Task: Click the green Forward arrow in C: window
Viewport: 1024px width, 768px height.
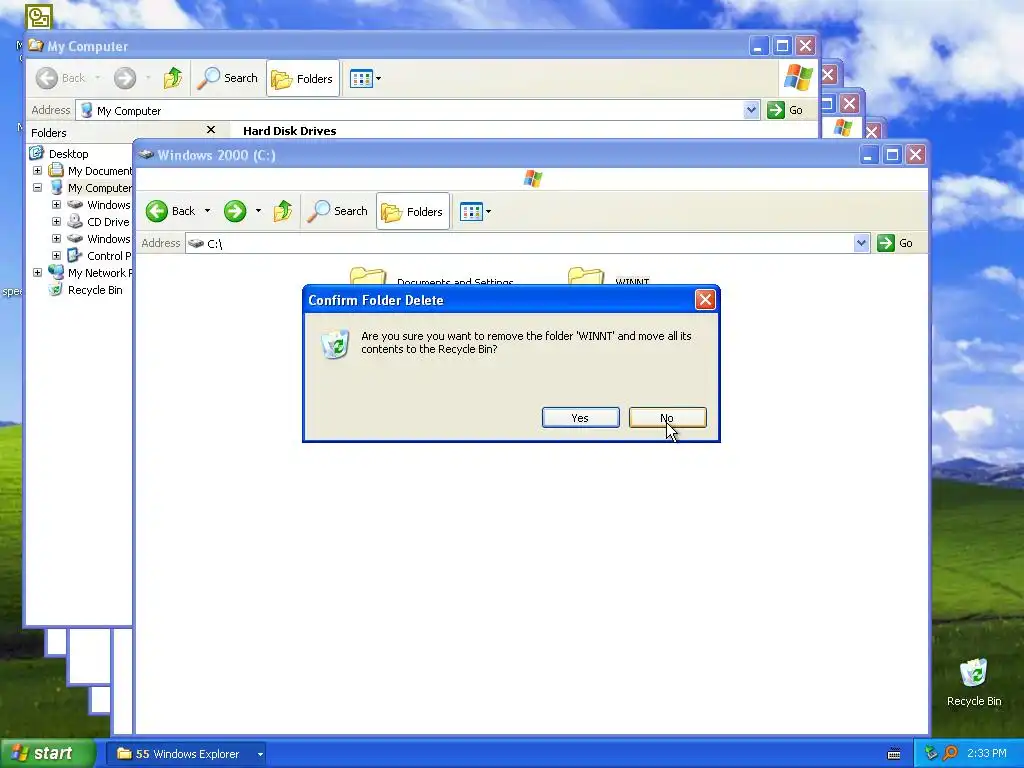Action: point(235,211)
